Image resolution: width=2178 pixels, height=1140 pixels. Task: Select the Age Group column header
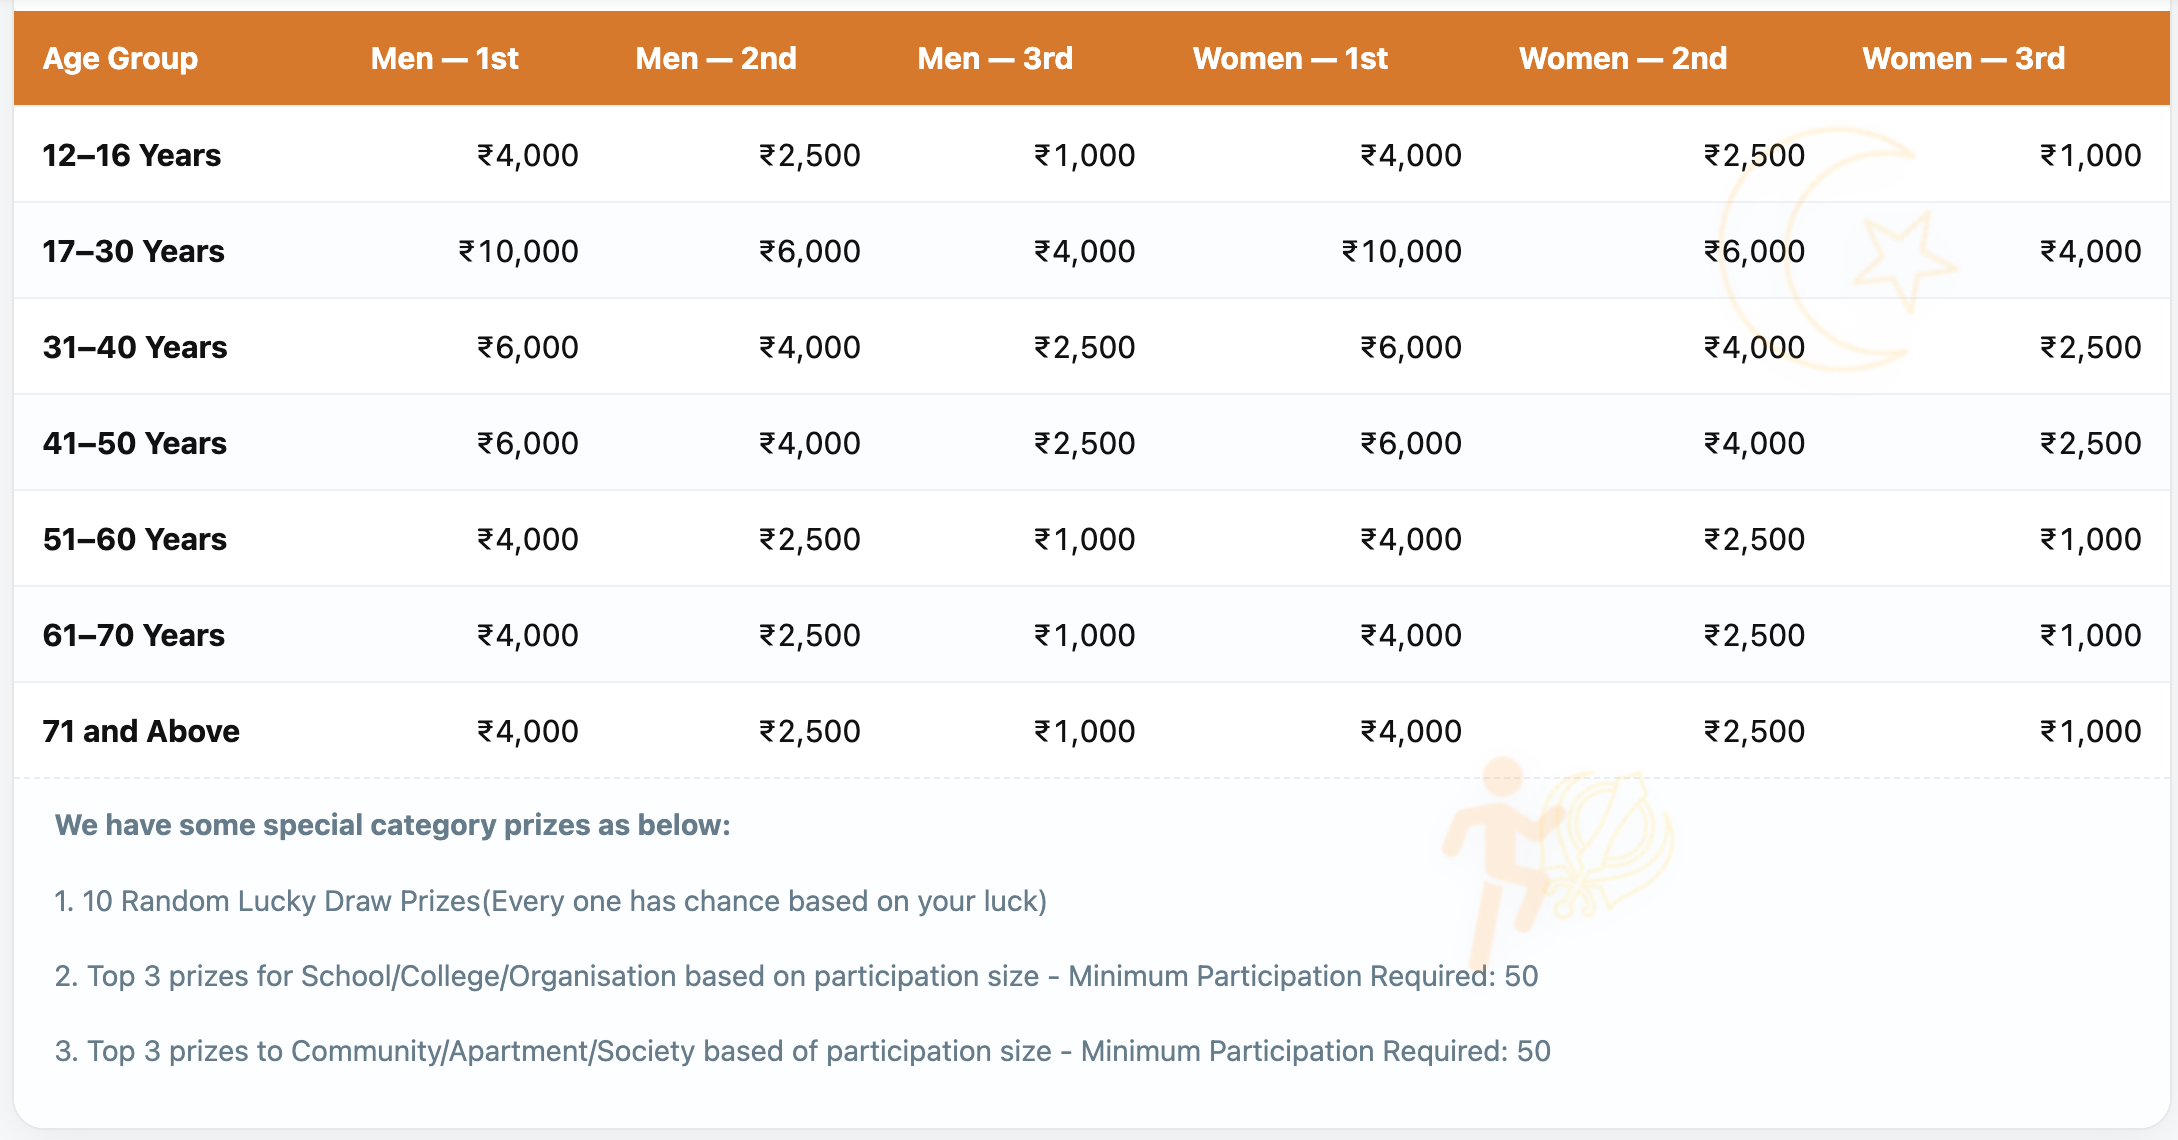pos(120,59)
